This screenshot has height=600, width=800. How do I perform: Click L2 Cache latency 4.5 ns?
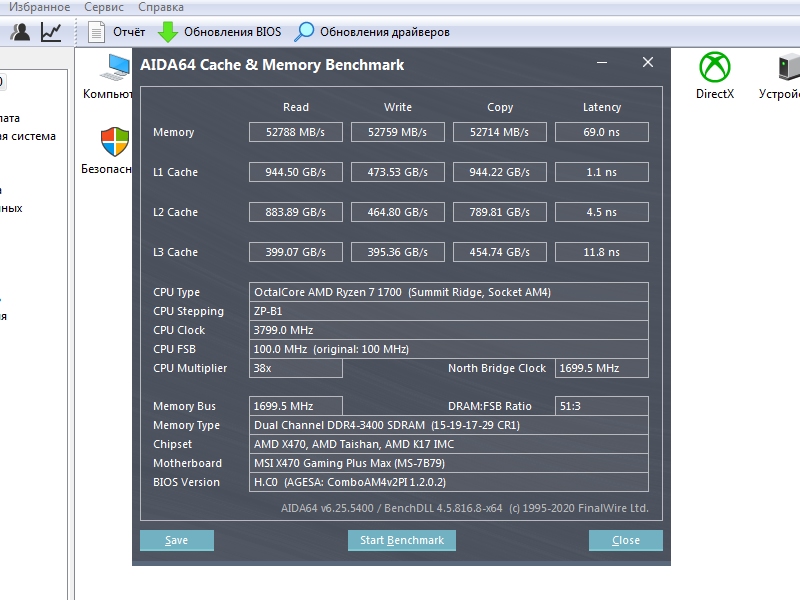click(602, 212)
